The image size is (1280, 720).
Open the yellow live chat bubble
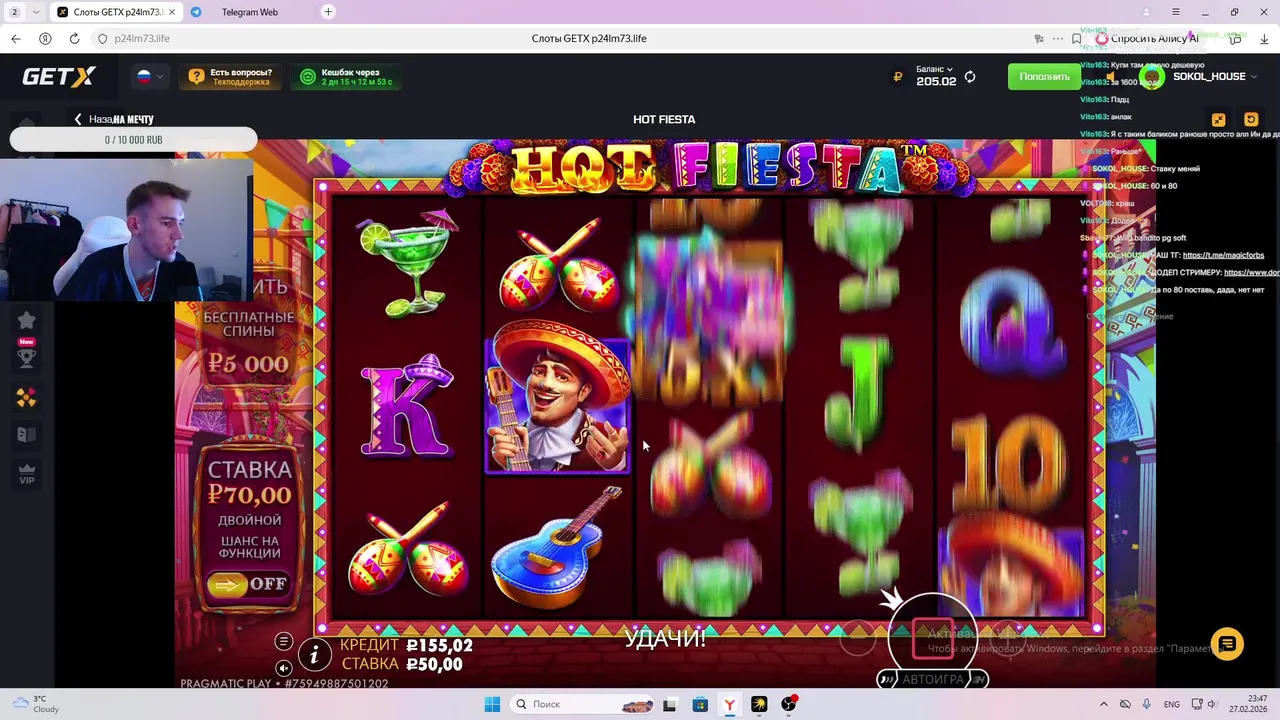pyautogui.click(x=1227, y=644)
